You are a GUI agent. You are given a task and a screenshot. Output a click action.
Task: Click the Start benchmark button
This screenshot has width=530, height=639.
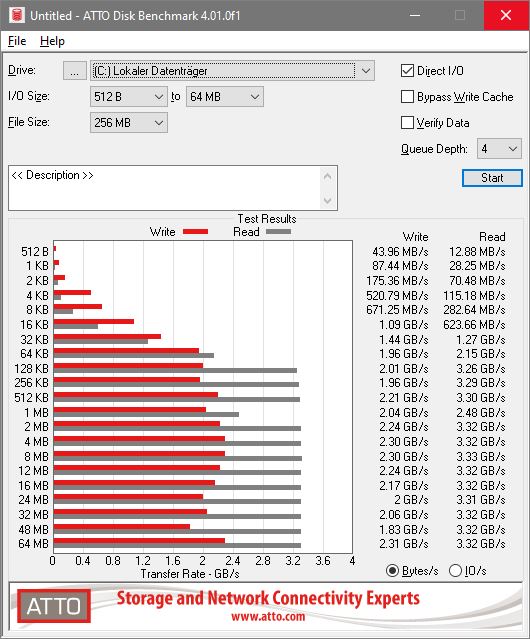click(x=492, y=178)
